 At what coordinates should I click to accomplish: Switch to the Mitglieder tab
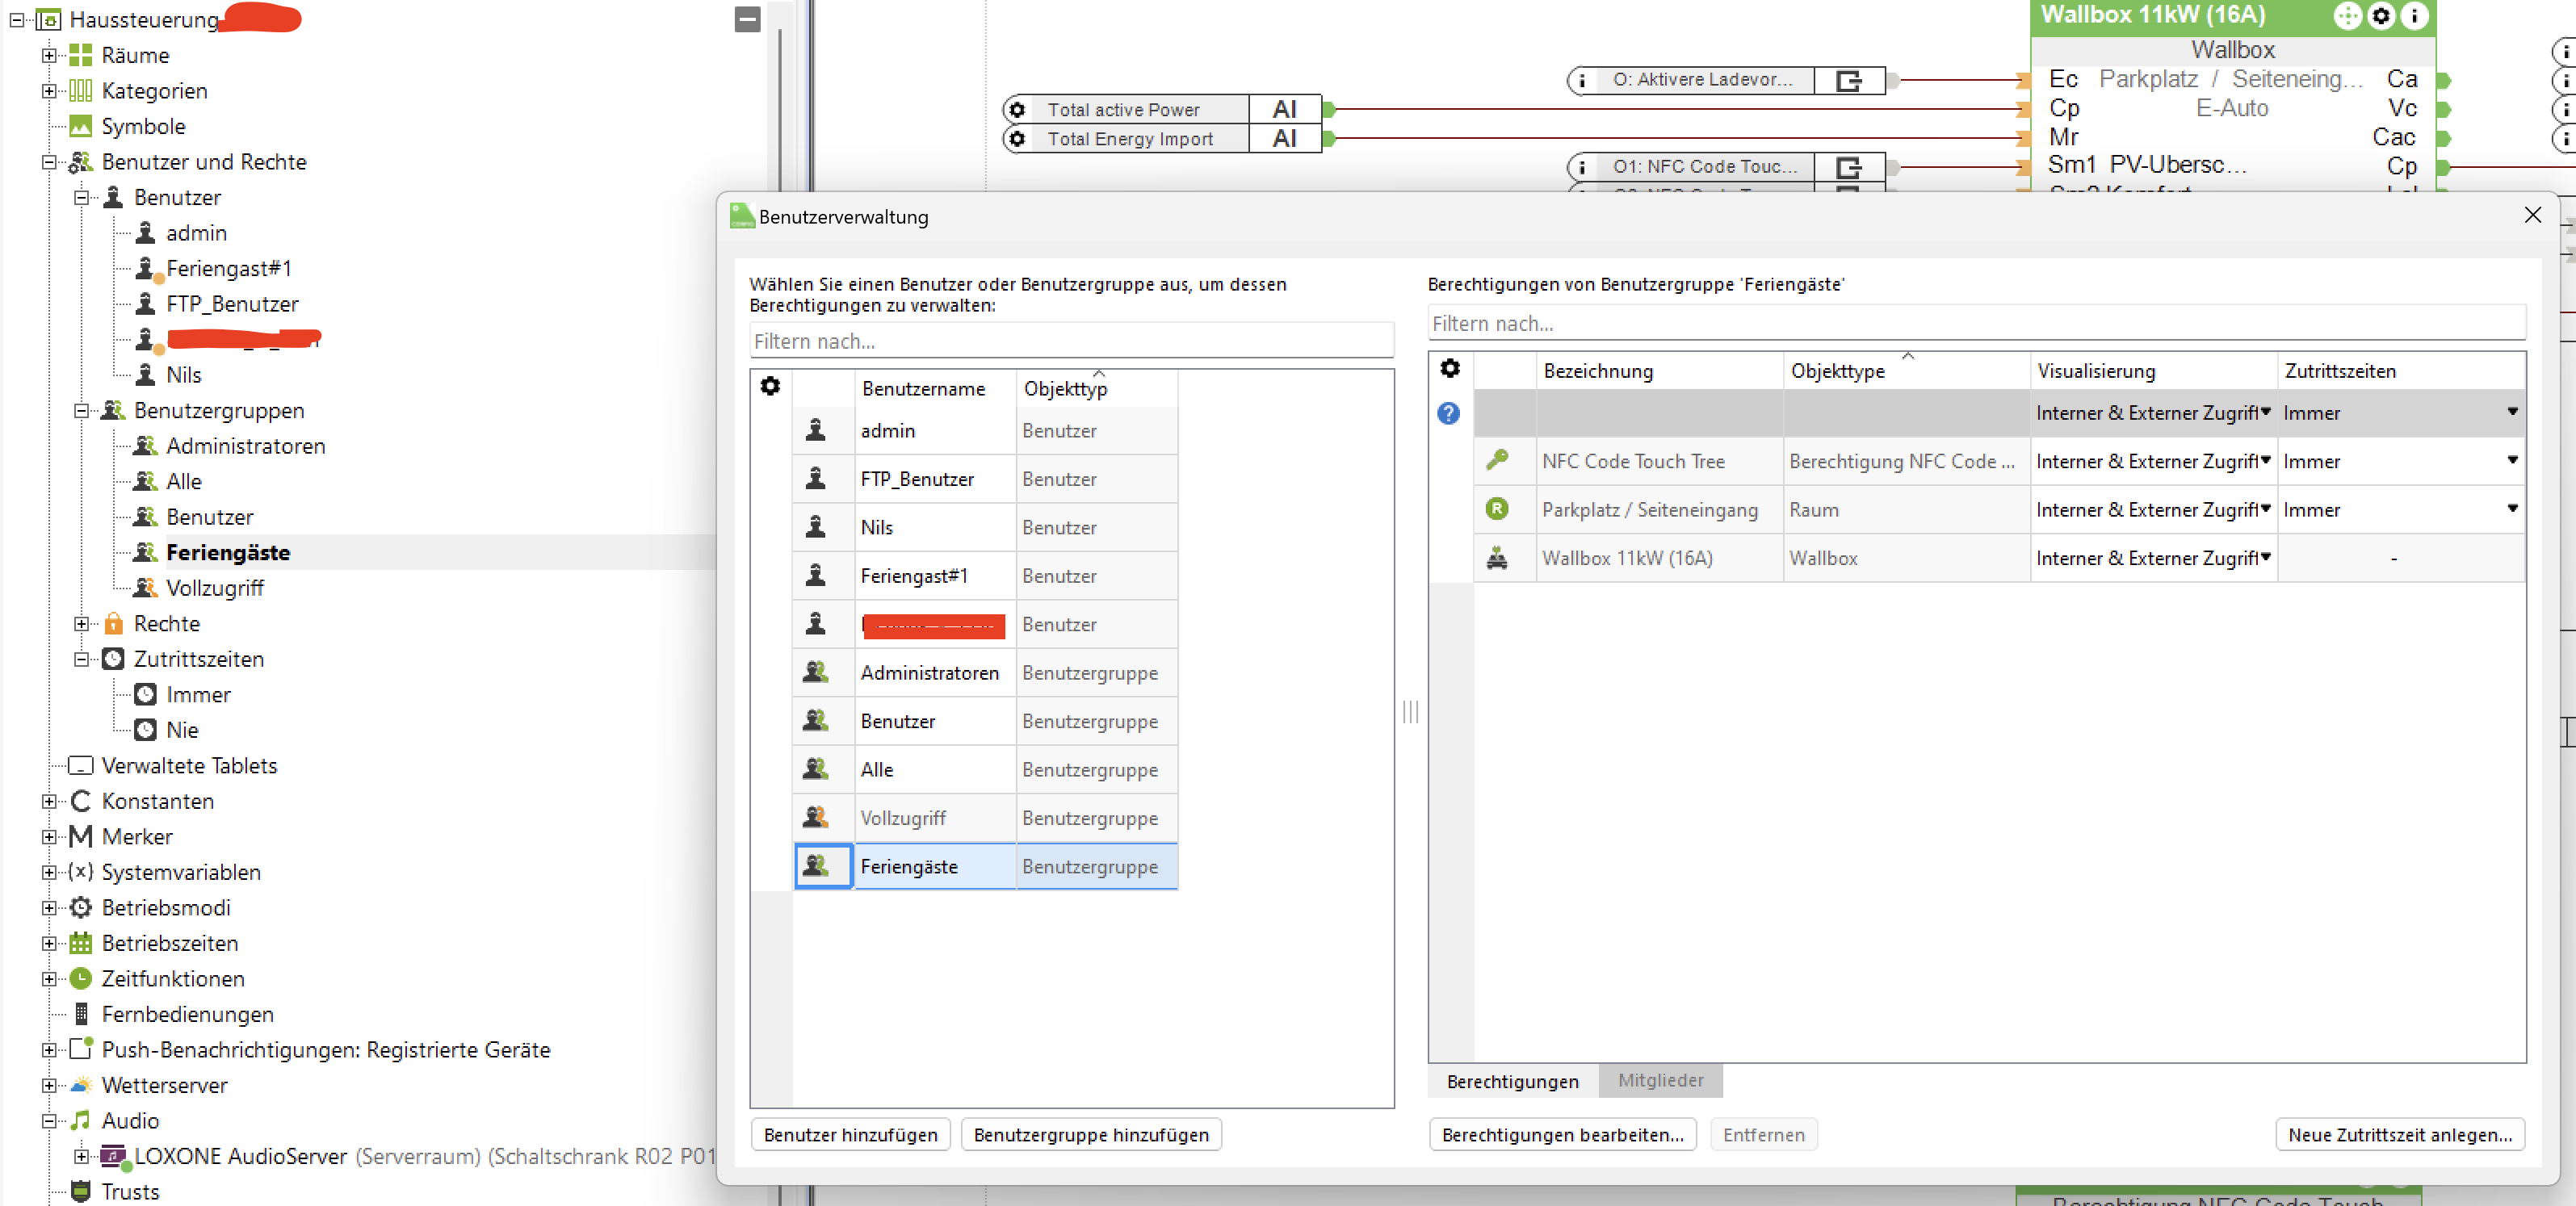pyautogui.click(x=1660, y=1080)
